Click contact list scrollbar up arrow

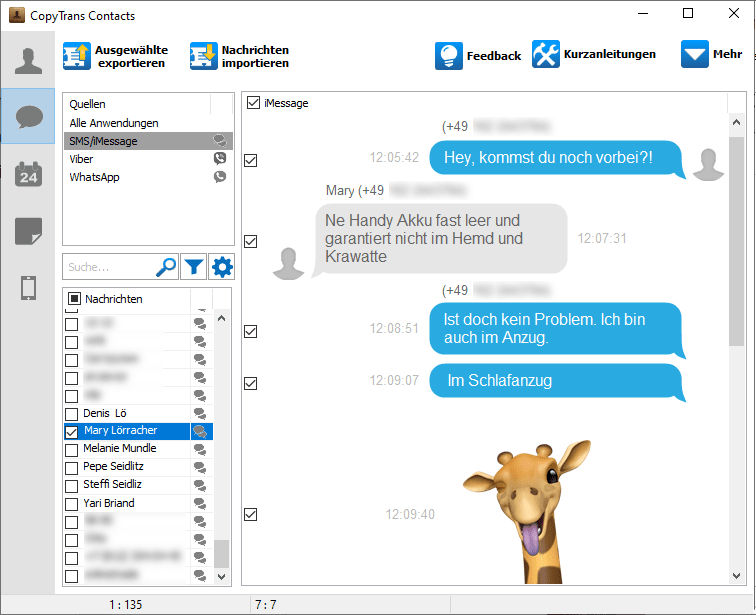pos(221,318)
